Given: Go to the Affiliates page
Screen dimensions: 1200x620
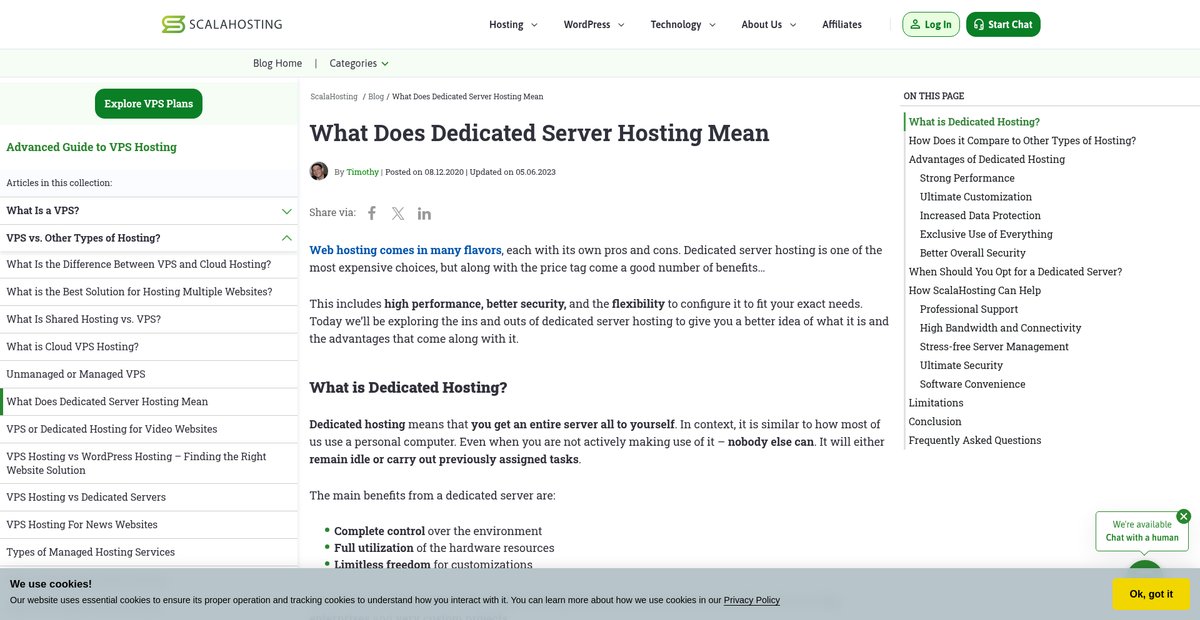Looking at the screenshot, I should [x=842, y=25].
